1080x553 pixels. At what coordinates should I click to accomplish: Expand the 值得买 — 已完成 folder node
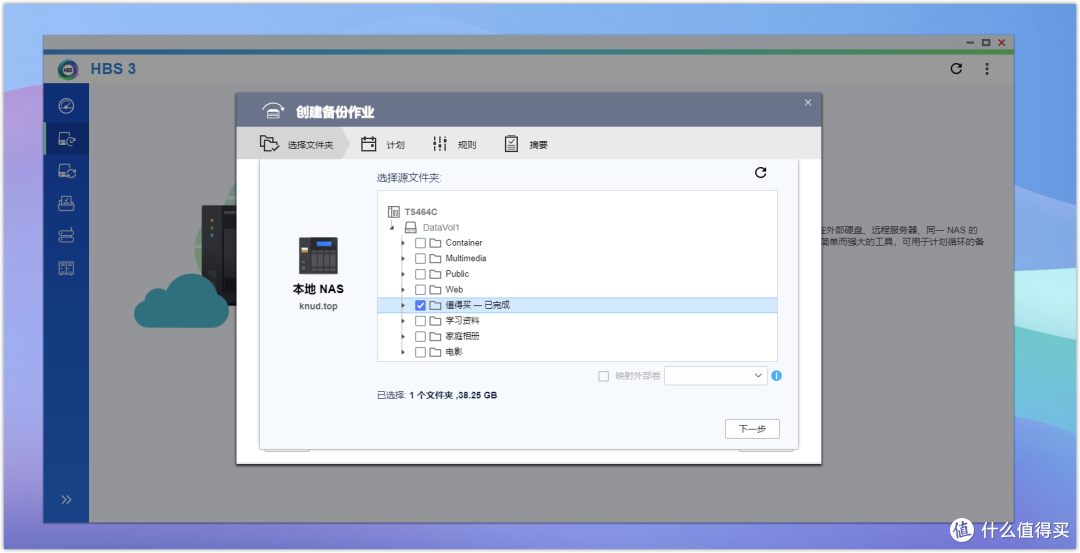(403, 305)
